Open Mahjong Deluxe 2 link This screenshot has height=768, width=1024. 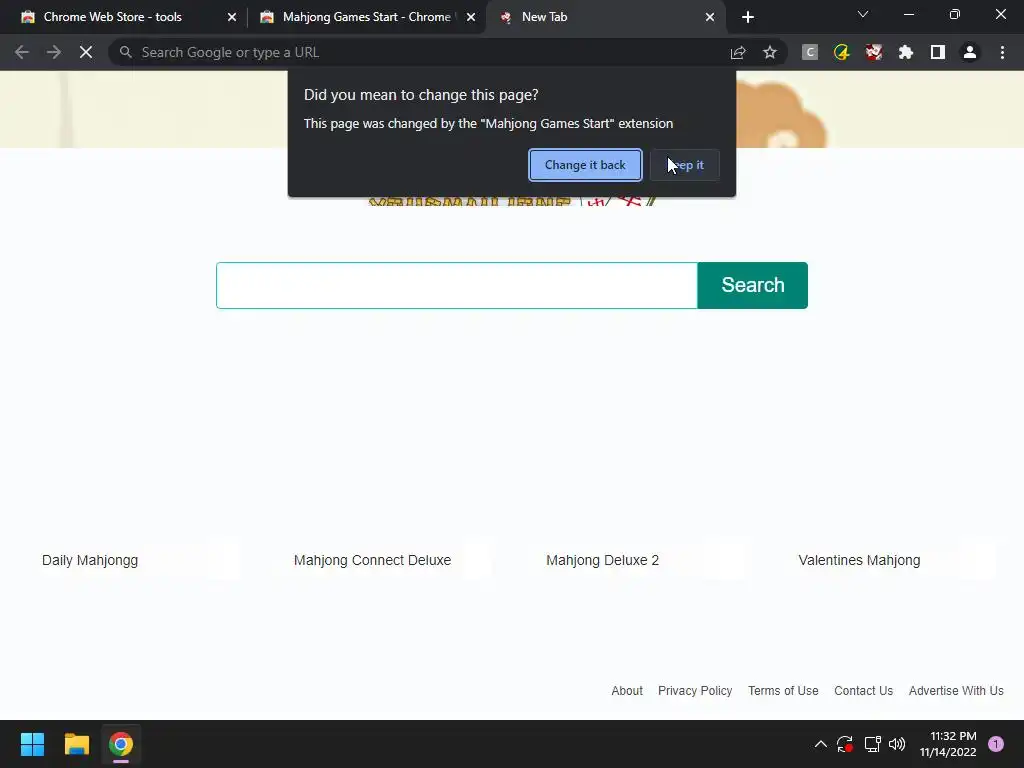click(602, 560)
